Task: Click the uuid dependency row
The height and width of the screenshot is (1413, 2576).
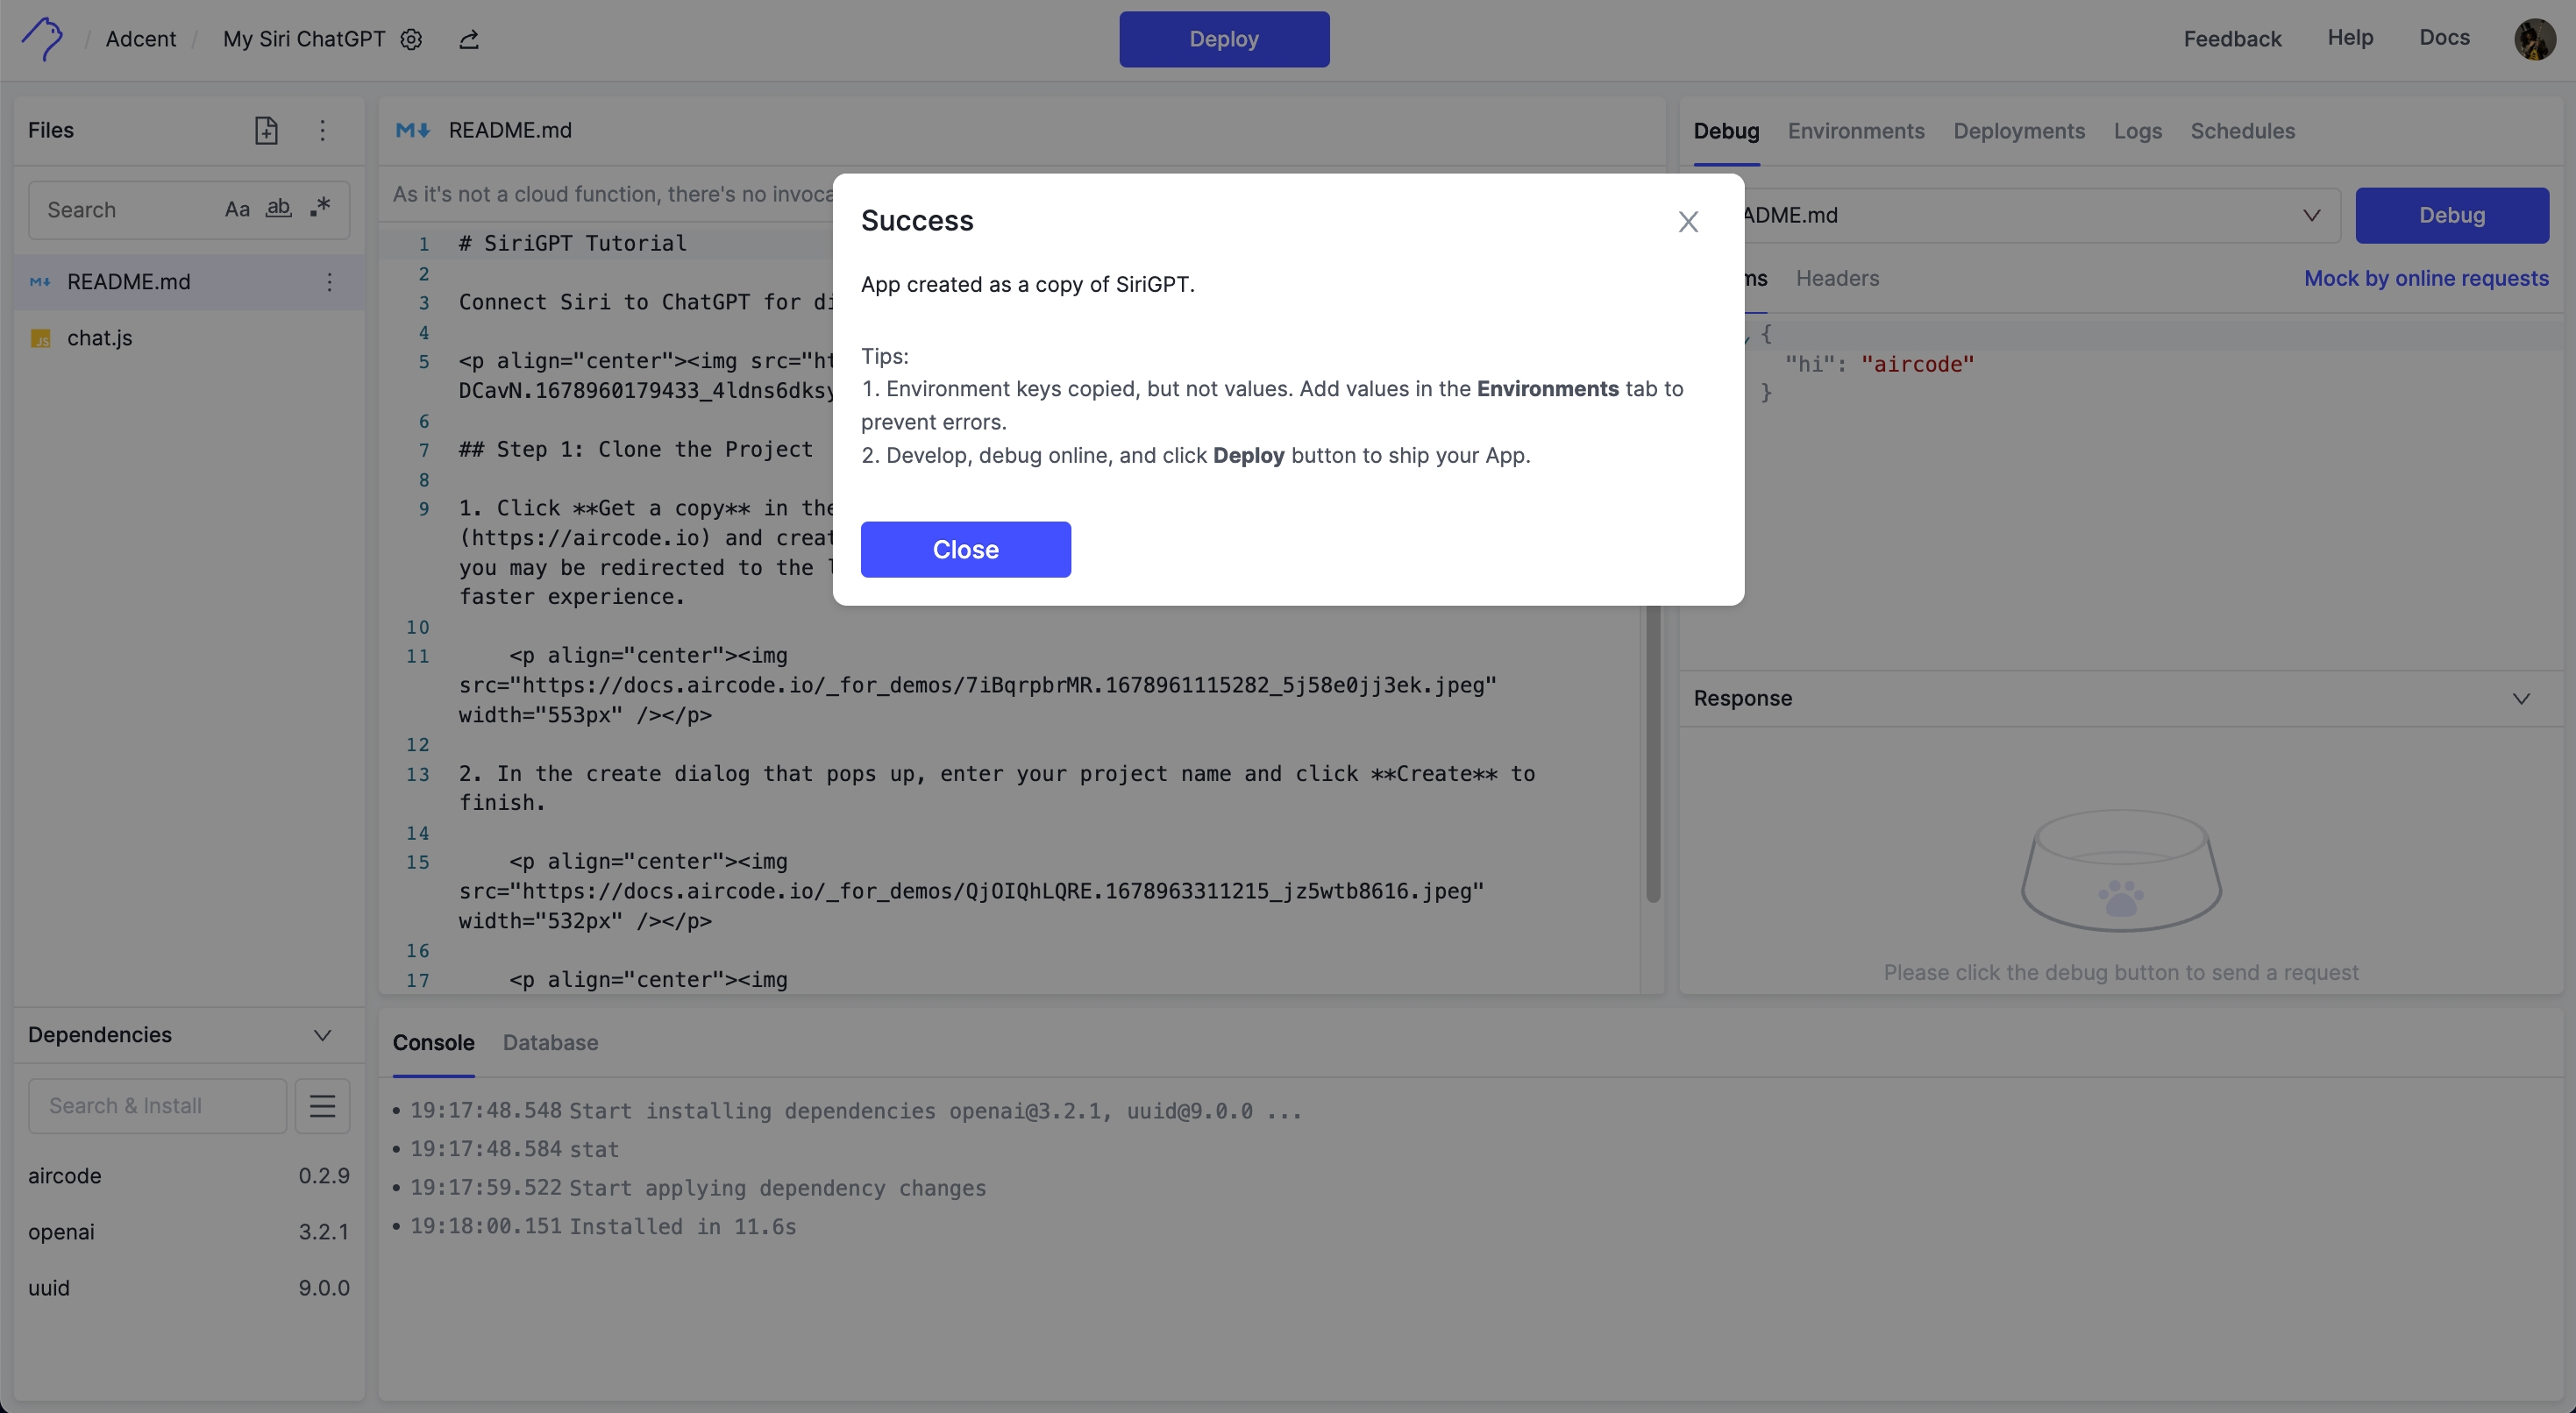Action: pyautogui.click(x=189, y=1288)
